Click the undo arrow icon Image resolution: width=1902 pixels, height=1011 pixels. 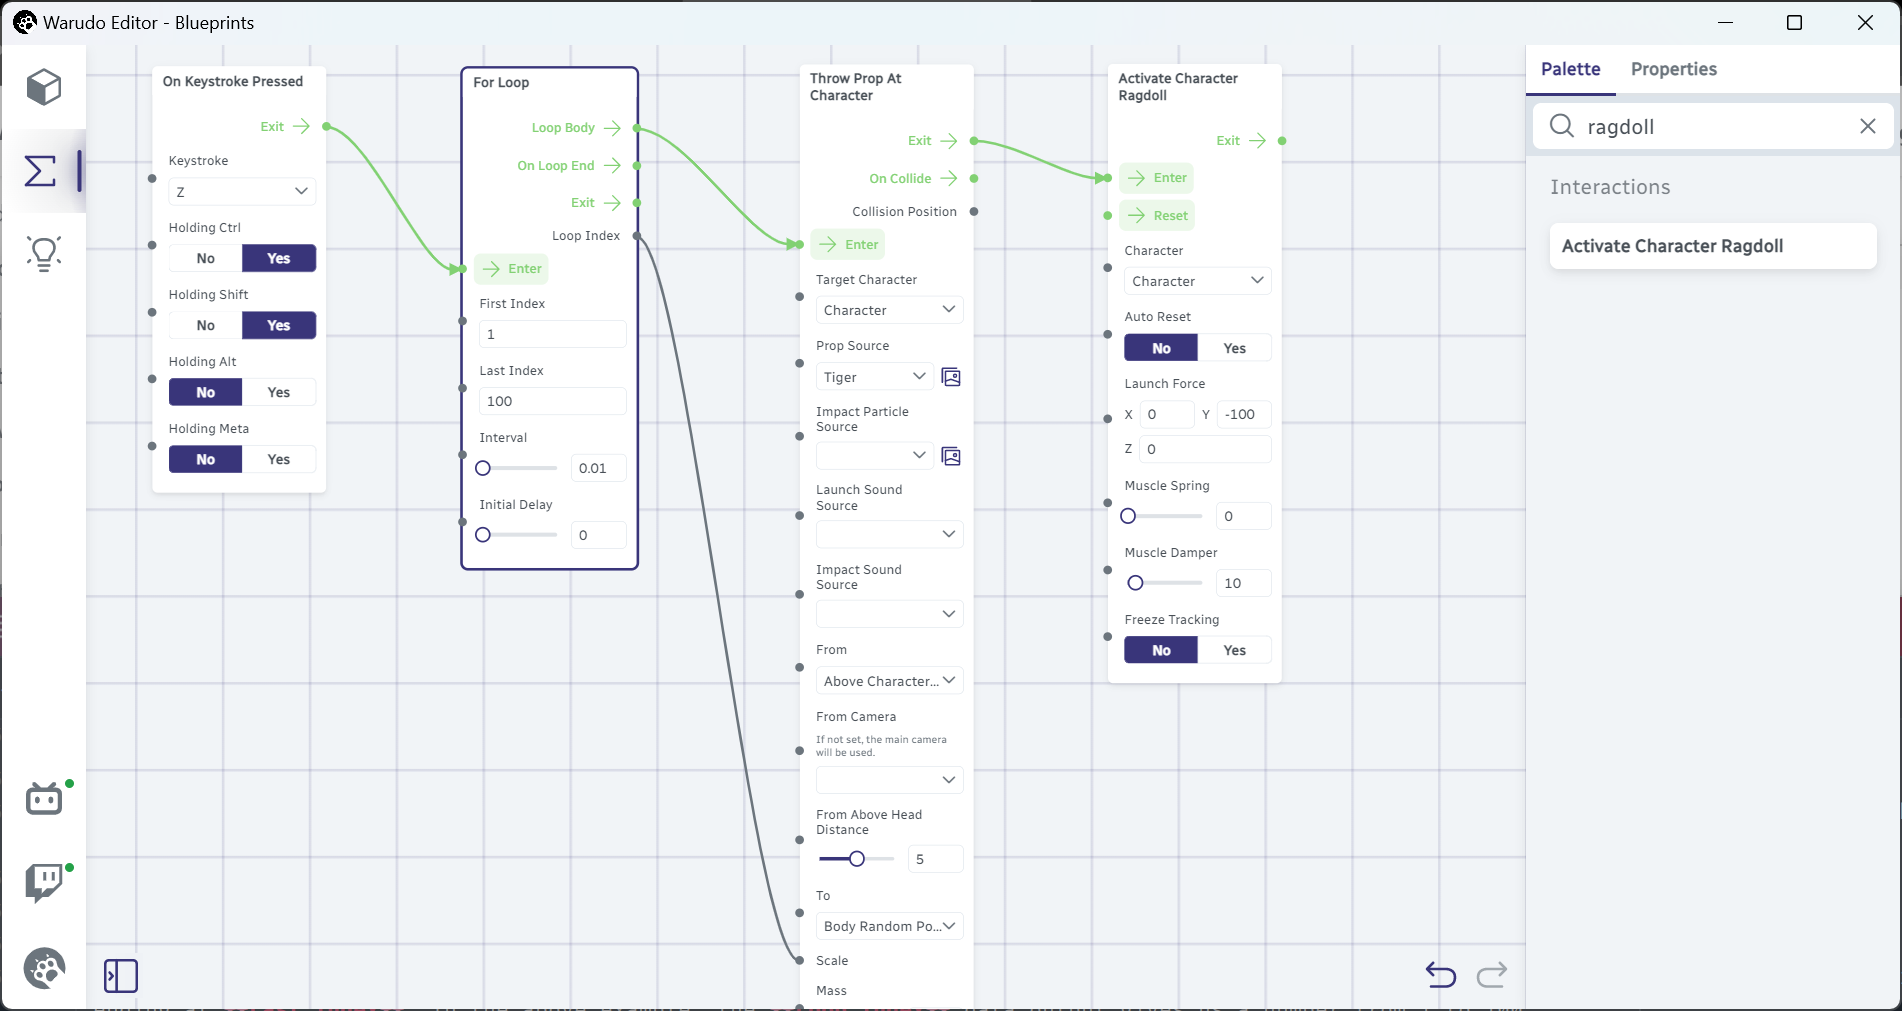pyautogui.click(x=1440, y=974)
